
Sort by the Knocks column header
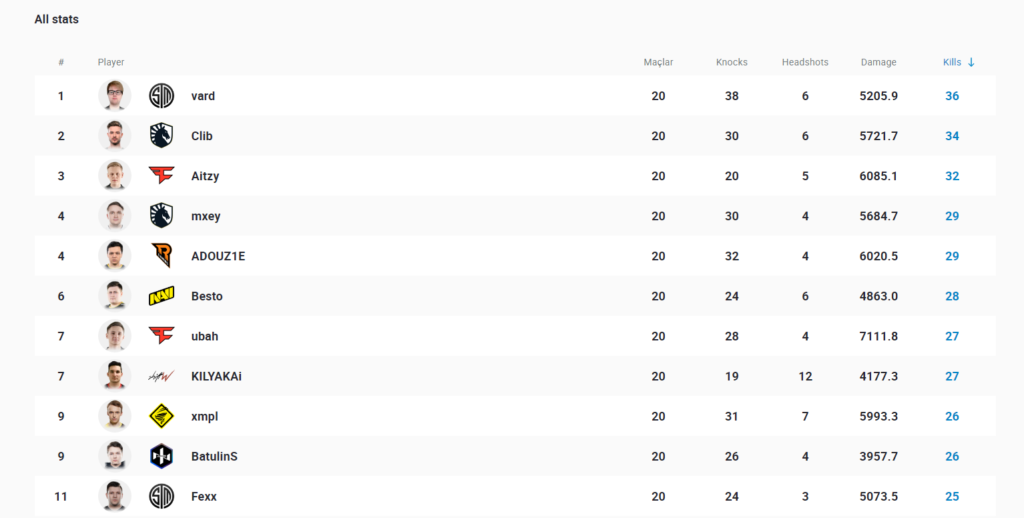point(731,62)
